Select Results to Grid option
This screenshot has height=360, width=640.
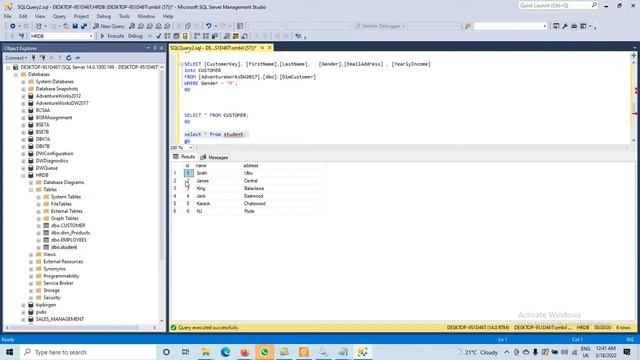click(x=236, y=36)
